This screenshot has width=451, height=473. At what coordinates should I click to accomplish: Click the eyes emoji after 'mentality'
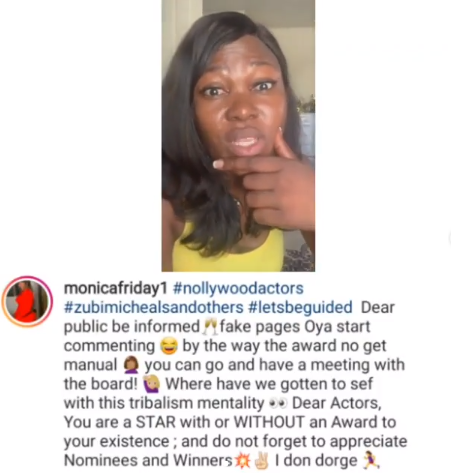(278, 403)
